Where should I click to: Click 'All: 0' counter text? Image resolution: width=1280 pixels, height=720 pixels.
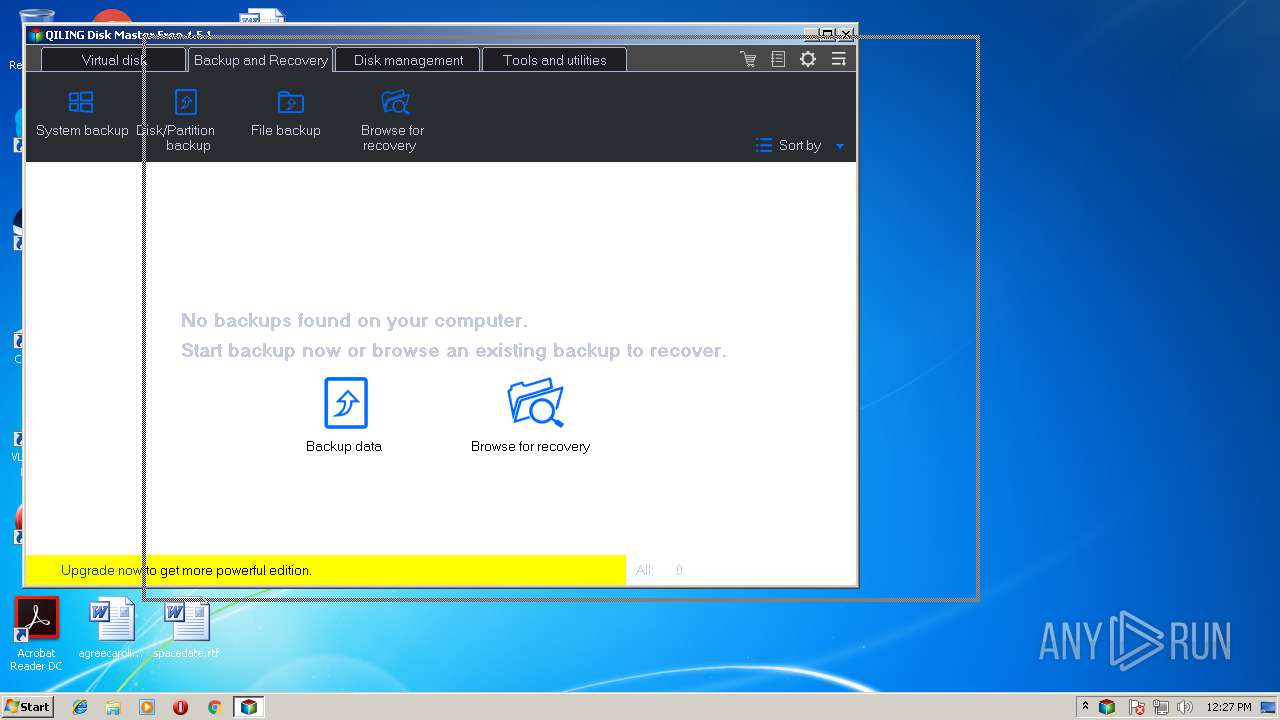(x=659, y=570)
